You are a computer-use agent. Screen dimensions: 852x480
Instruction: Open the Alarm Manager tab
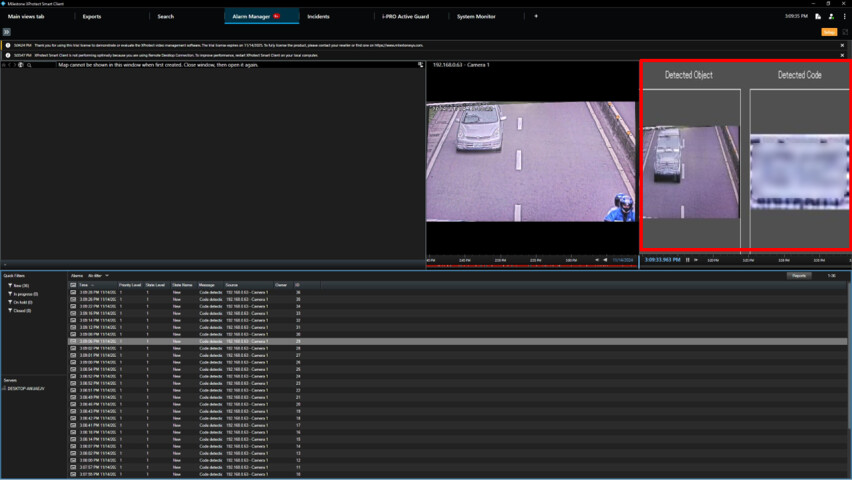click(252, 16)
